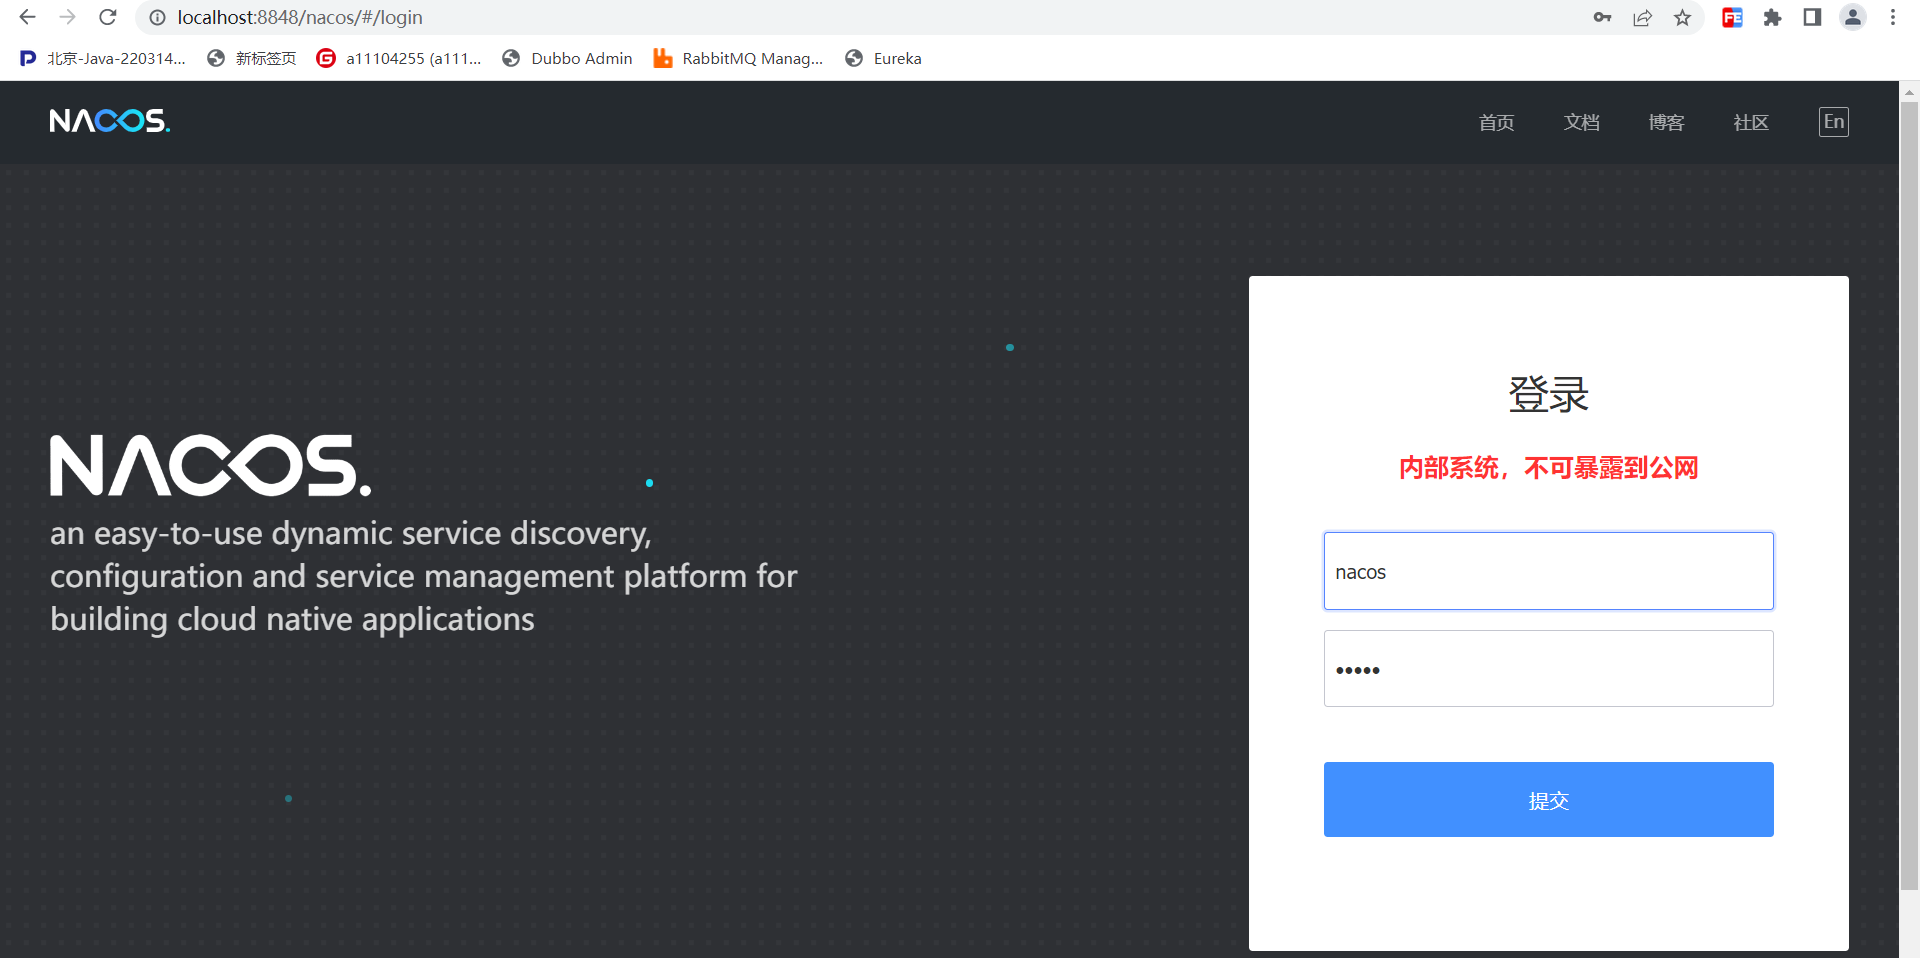Open 博客 in the navigation
The width and height of the screenshot is (1920, 958).
(1666, 123)
